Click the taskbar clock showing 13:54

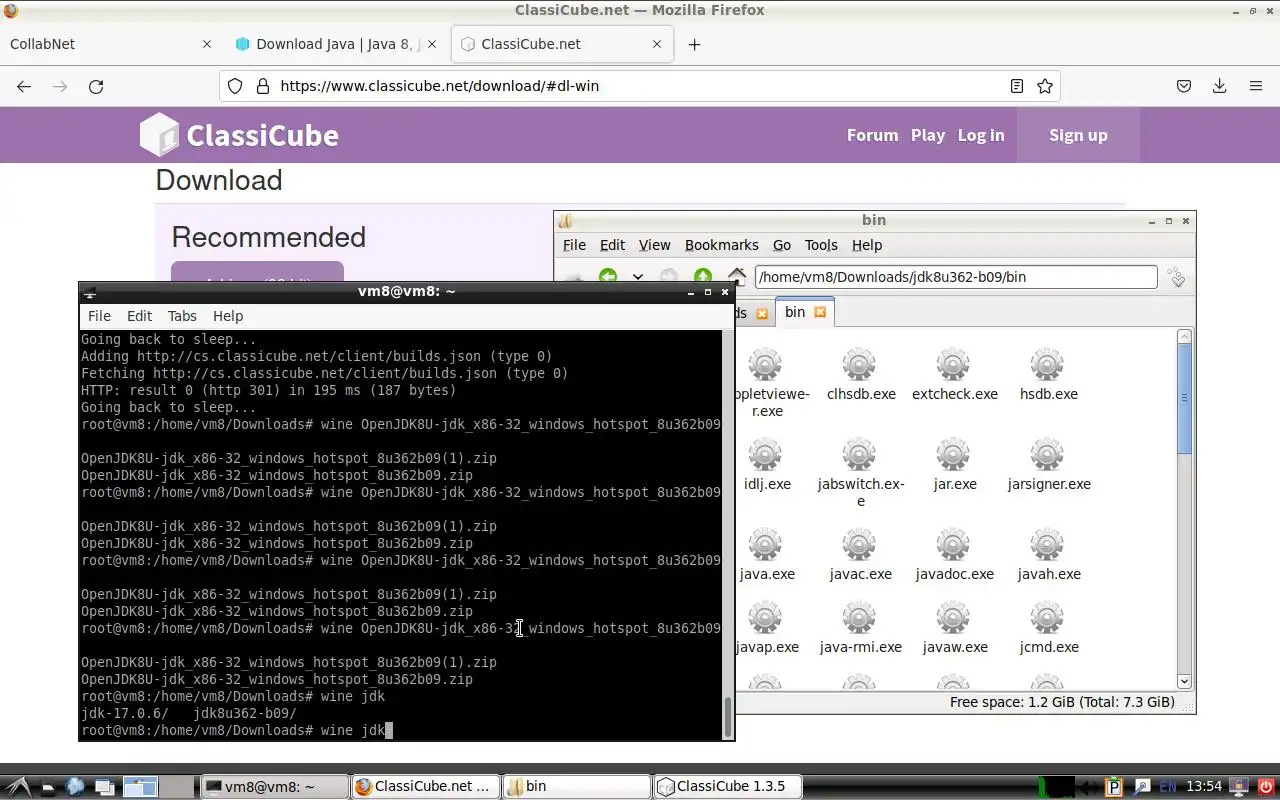pos(1204,787)
